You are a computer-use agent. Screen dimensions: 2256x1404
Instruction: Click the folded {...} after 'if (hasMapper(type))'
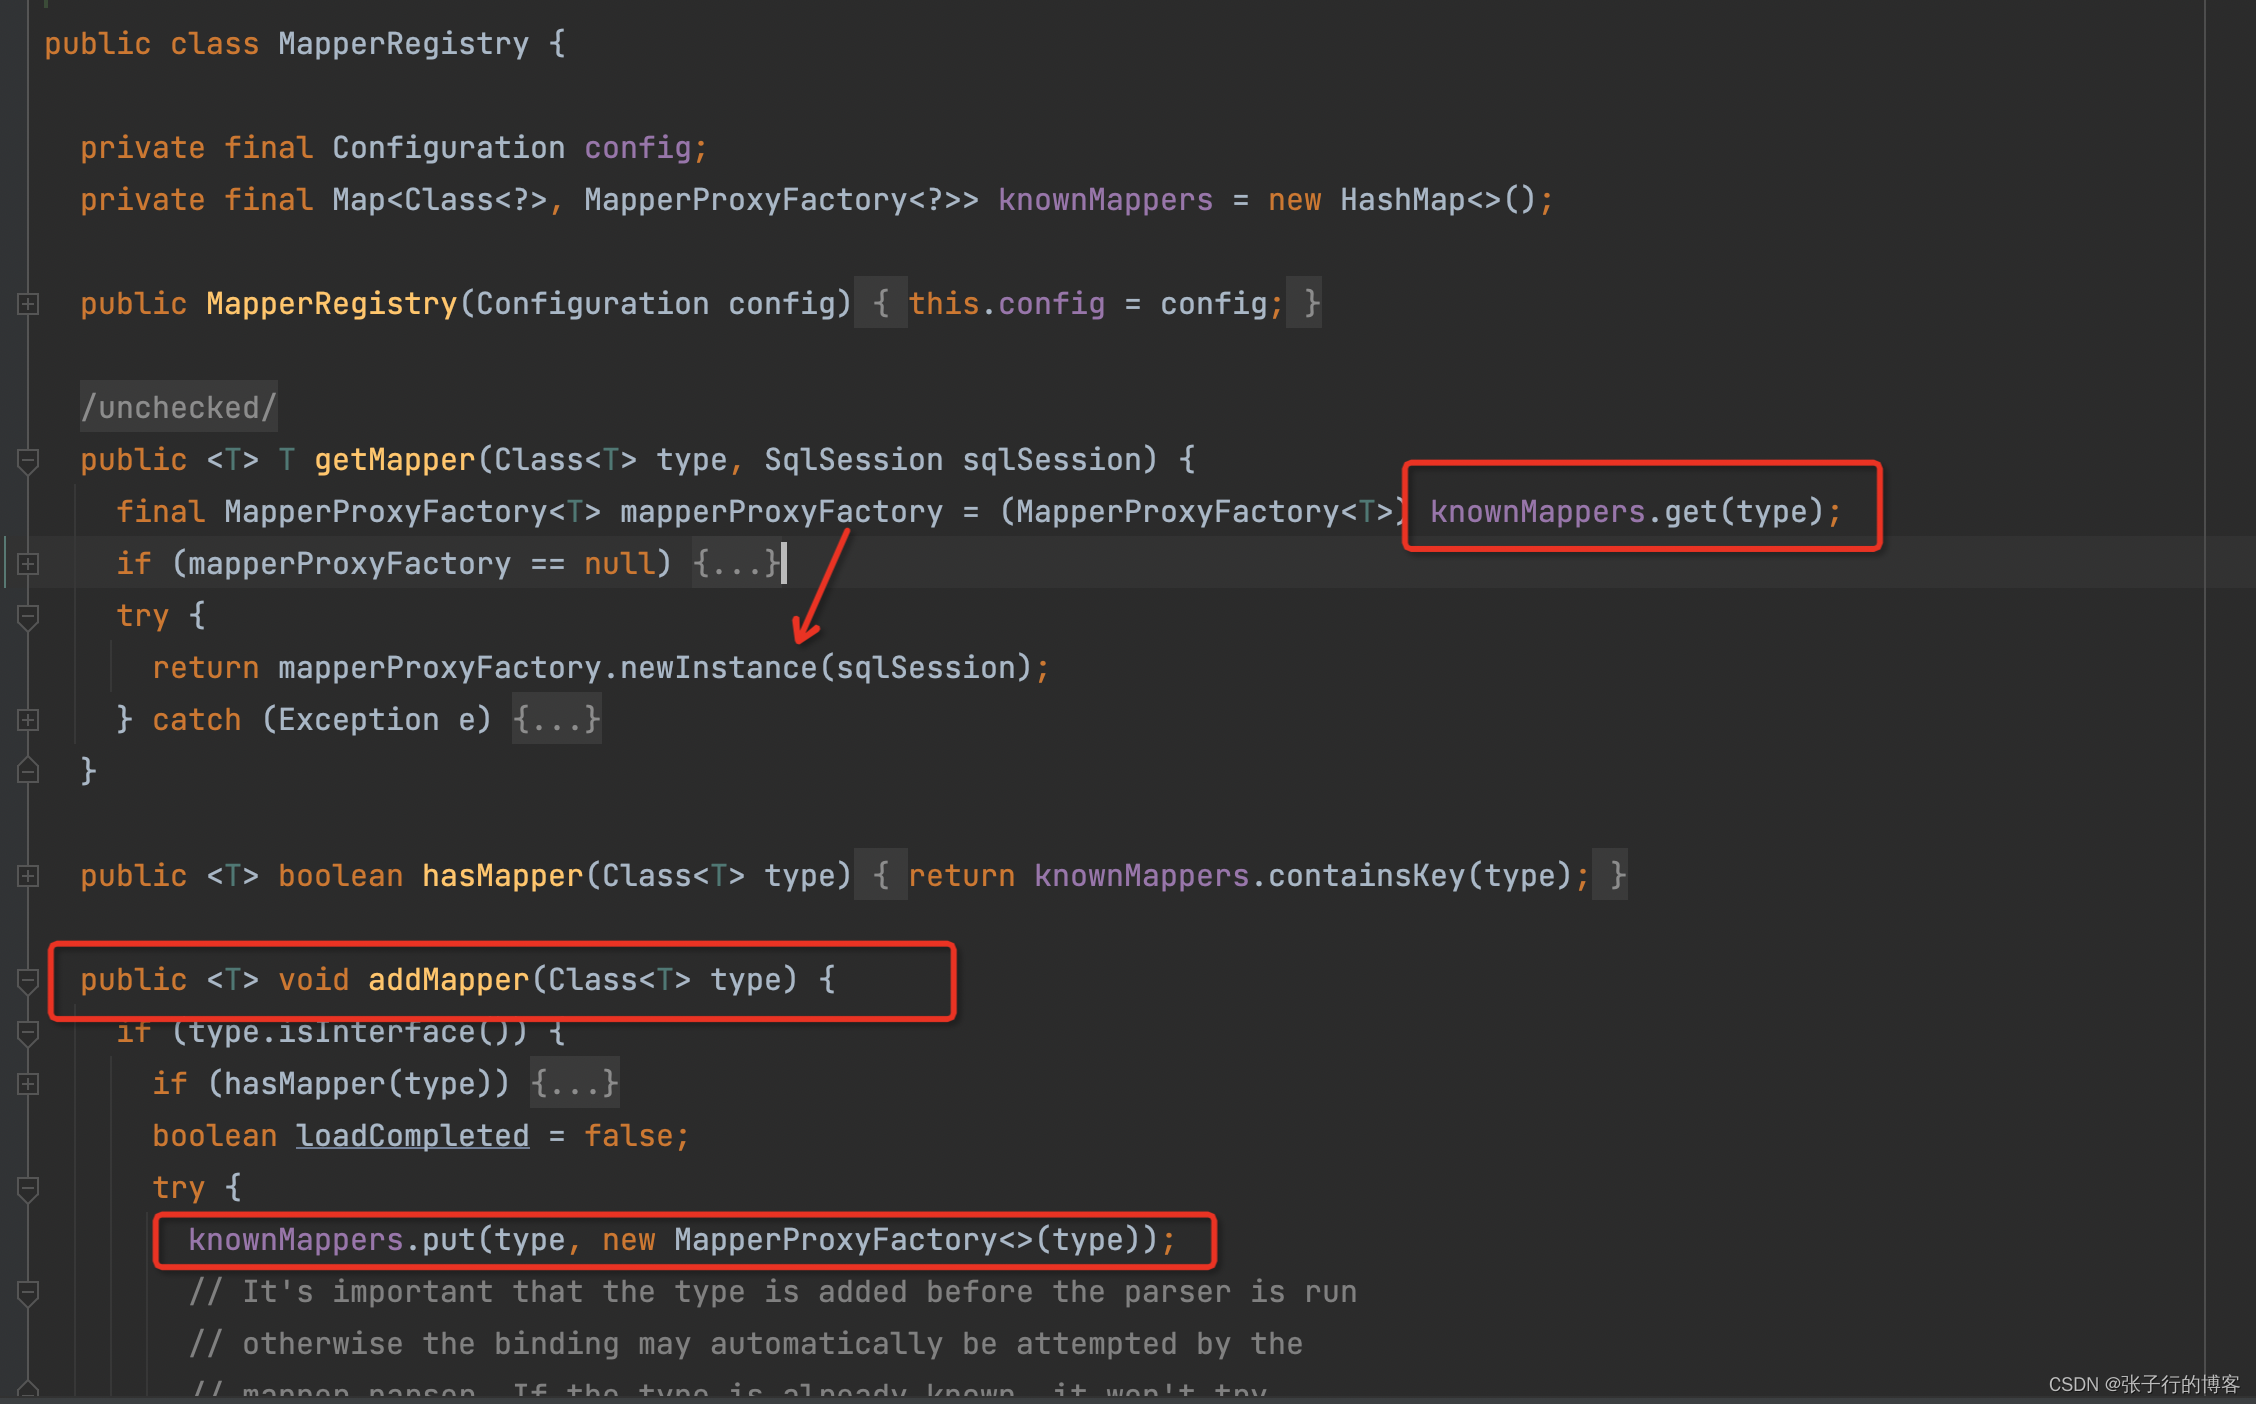coord(574,1084)
